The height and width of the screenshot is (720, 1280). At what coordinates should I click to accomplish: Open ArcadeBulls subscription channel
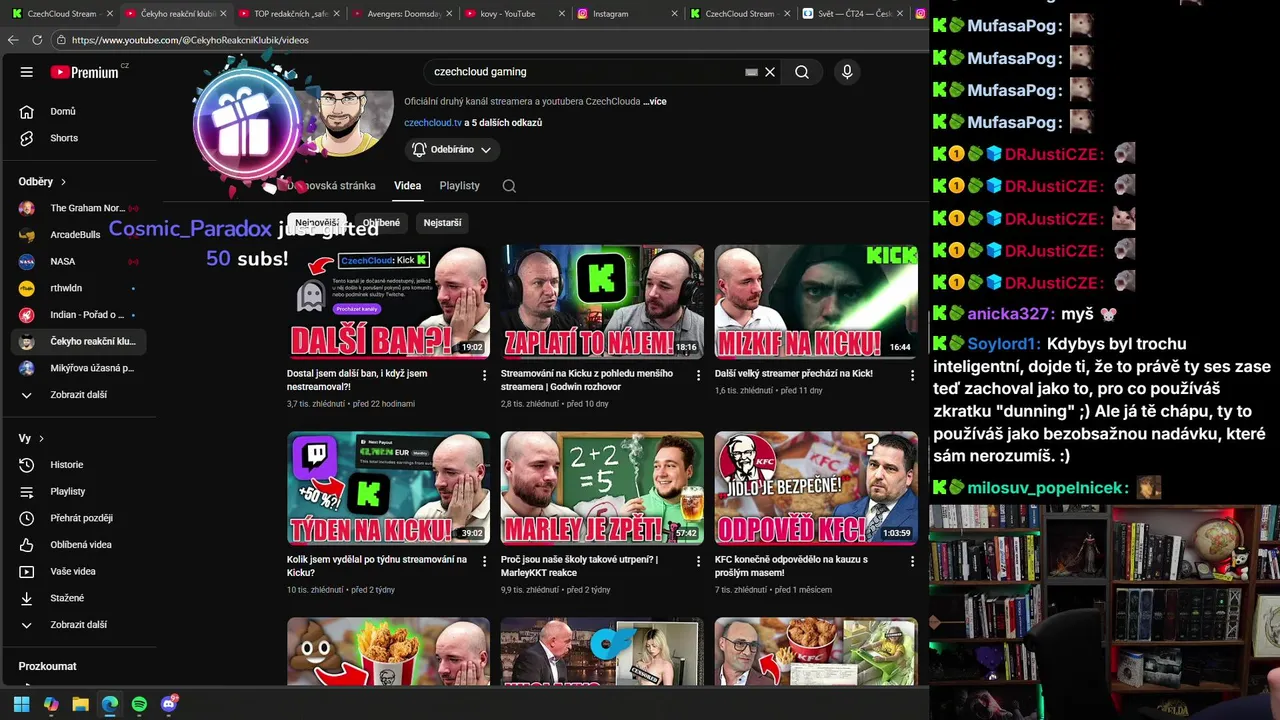pos(77,235)
